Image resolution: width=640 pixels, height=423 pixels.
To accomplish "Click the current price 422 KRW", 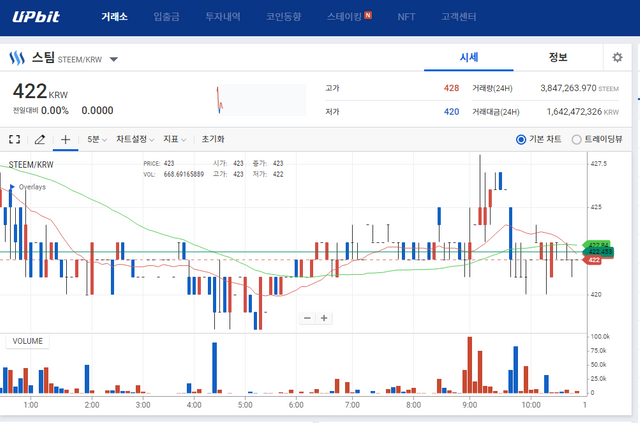I will (40, 91).
